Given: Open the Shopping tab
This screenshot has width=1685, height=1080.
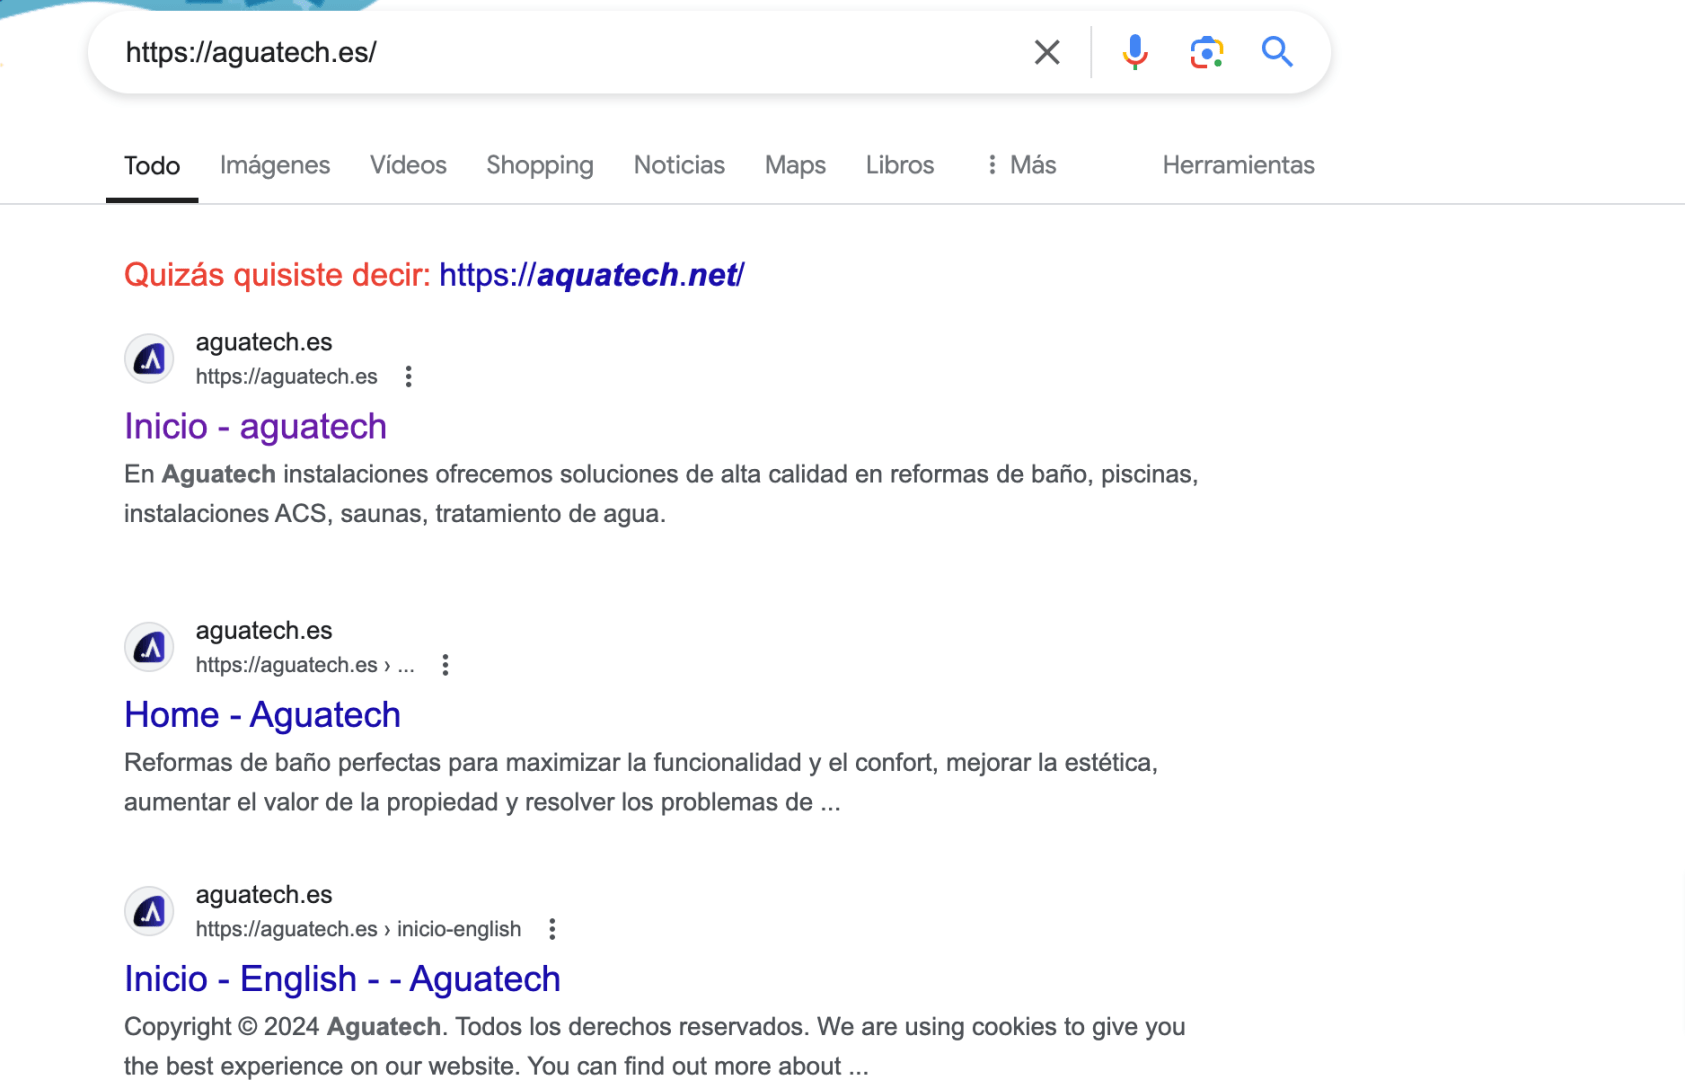Looking at the screenshot, I should click(x=540, y=166).
